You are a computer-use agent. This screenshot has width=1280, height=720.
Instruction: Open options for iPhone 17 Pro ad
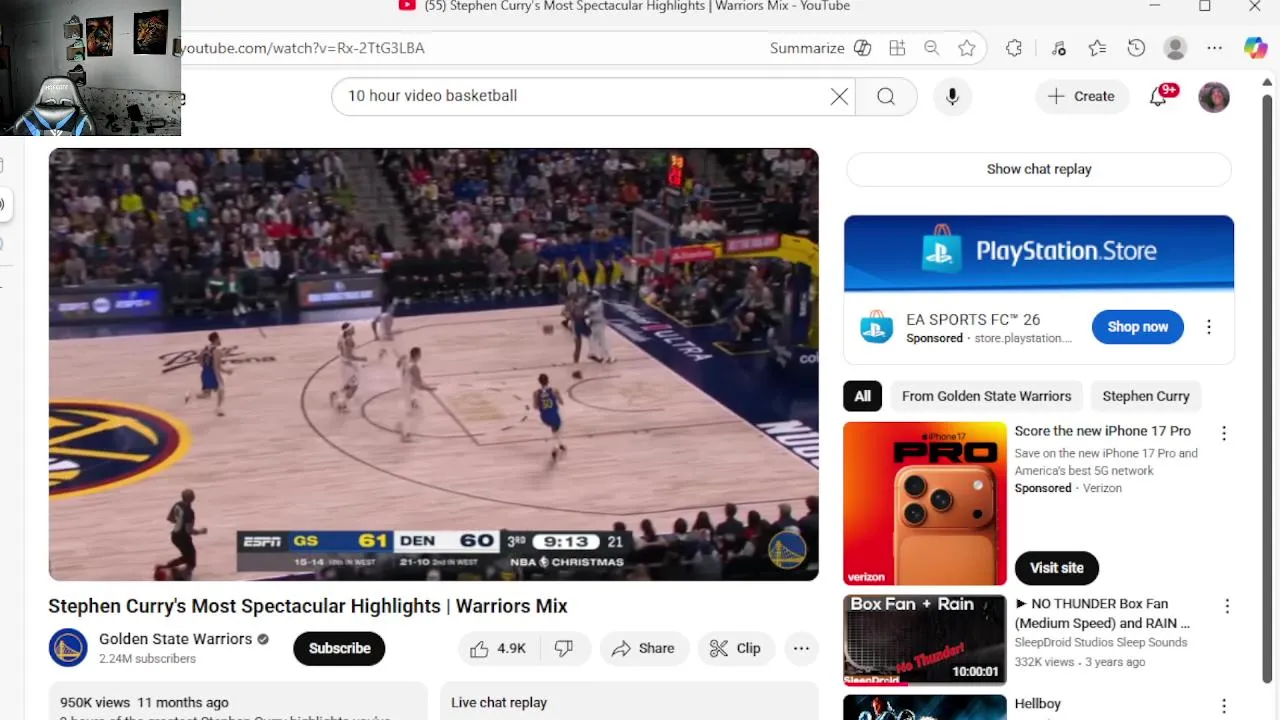click(1224, 433)
